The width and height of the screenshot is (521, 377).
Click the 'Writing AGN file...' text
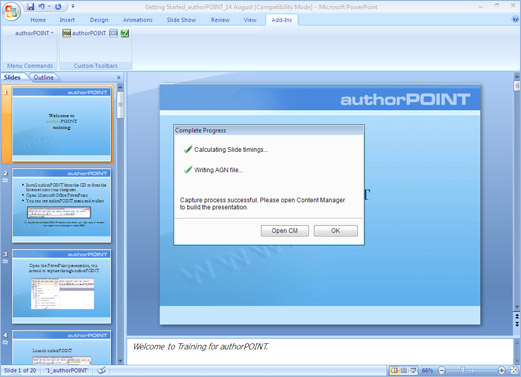click(x=219, y=170)
